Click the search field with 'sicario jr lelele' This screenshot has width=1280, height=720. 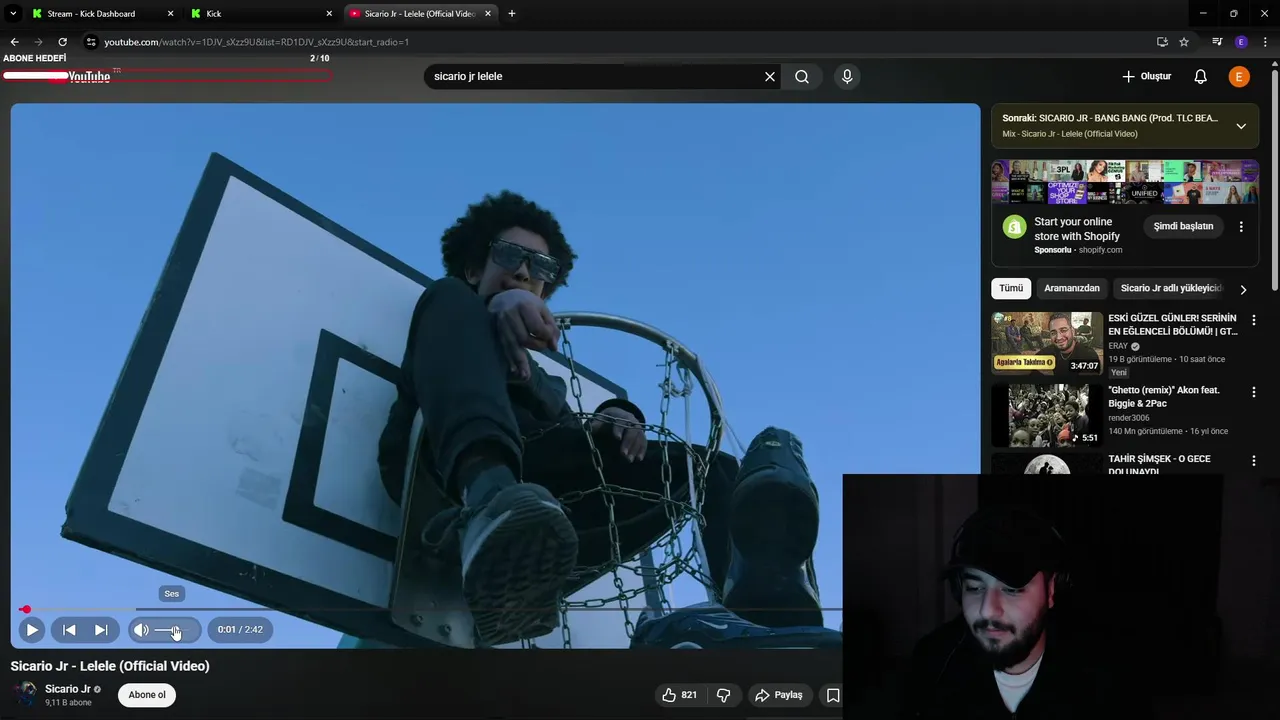coord(595,76)
